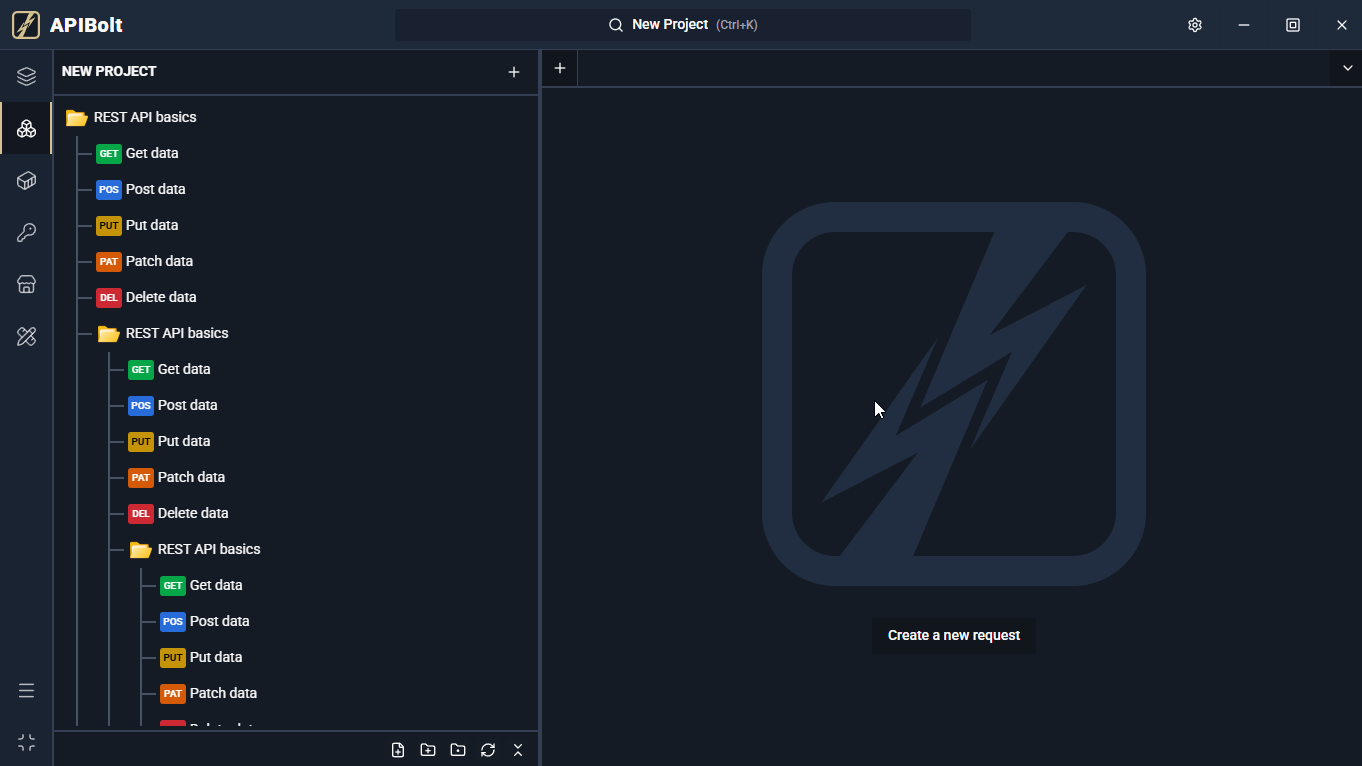Select the cubes collections sidebar icon
The width and height of the screenshot is (1362, 766).
27,128
